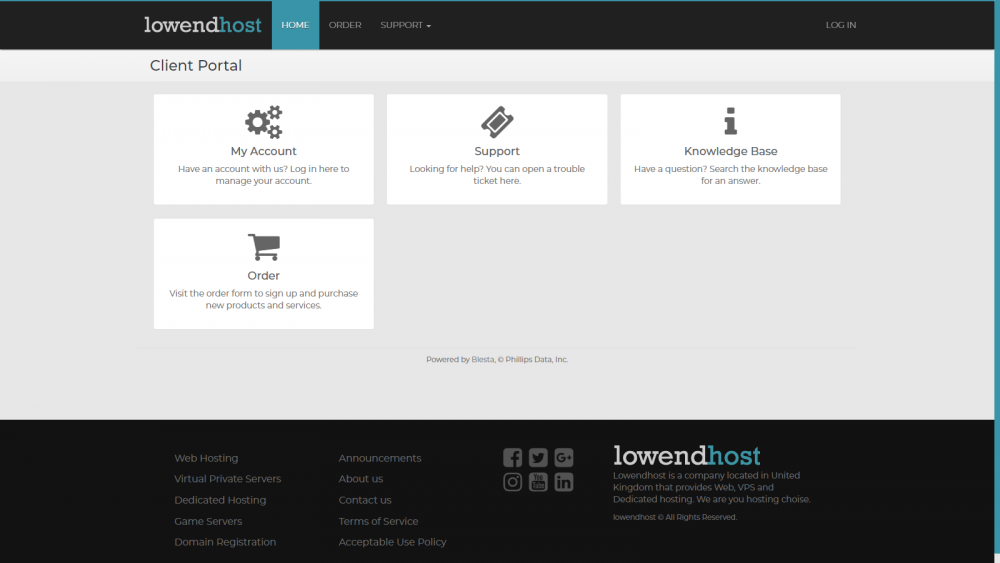Screen dimensions: 1000x563
Task: Click the Blesta link in powered-by text
Action: pos(483,360)
